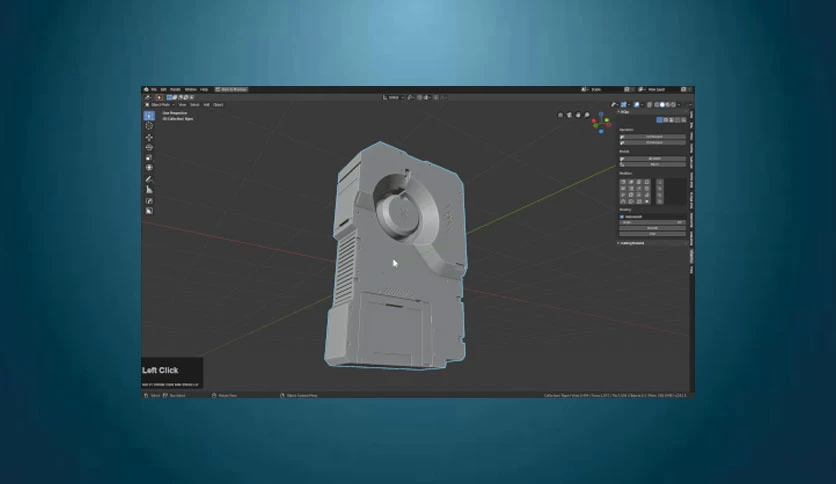Image resolution: width=836 pixels, height=484 pixels.
Task: Open the viewport Select menu
Action: [x=195, y=104]
